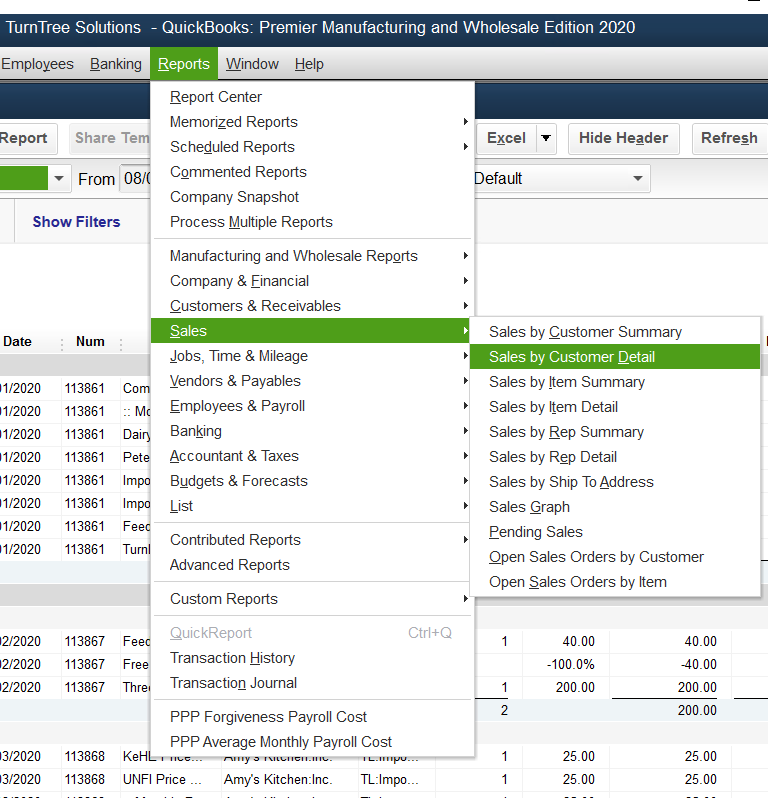The image size is (768, 798).
Task: Click the Hide Header button
Action: 623,138
